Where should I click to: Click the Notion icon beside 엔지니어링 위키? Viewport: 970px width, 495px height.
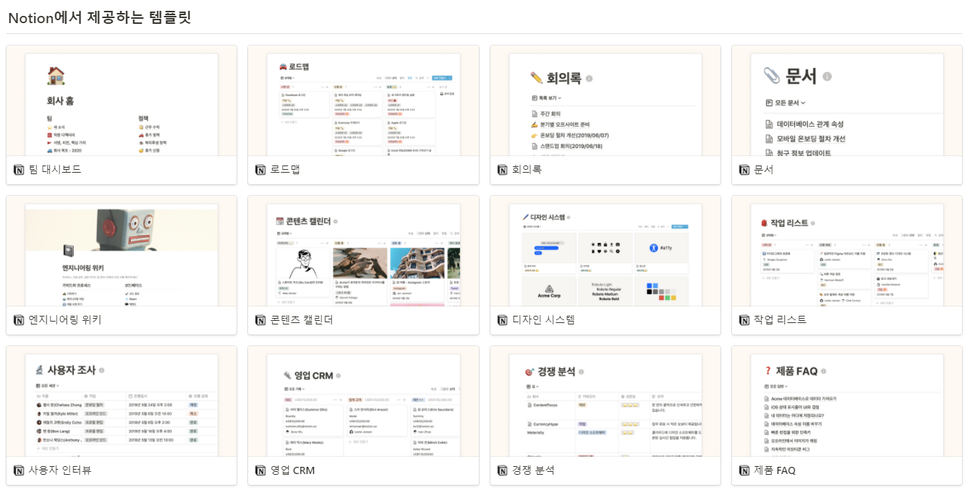pyautogui.click(x=19, y=320)
